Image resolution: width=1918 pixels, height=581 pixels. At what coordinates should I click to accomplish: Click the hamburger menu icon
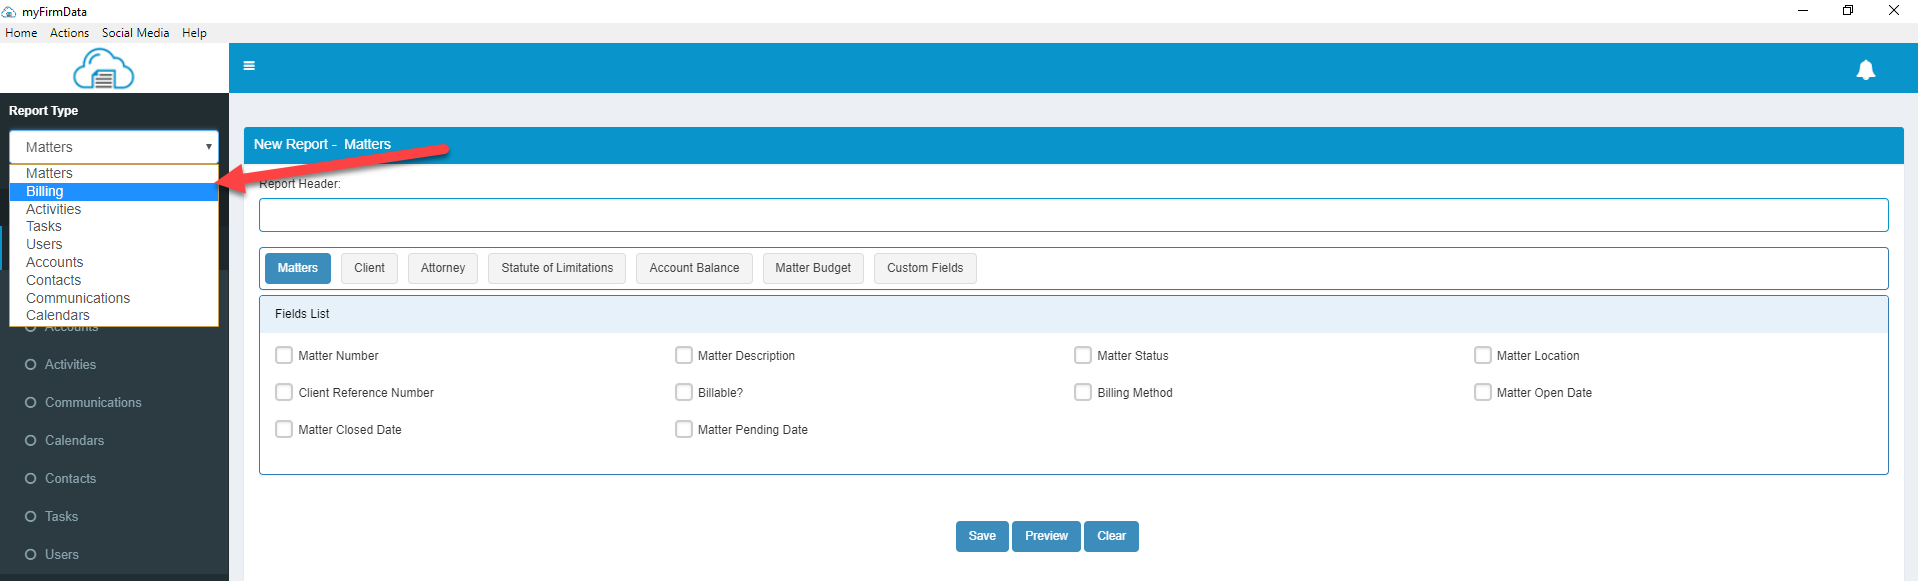tap(249, 66)
